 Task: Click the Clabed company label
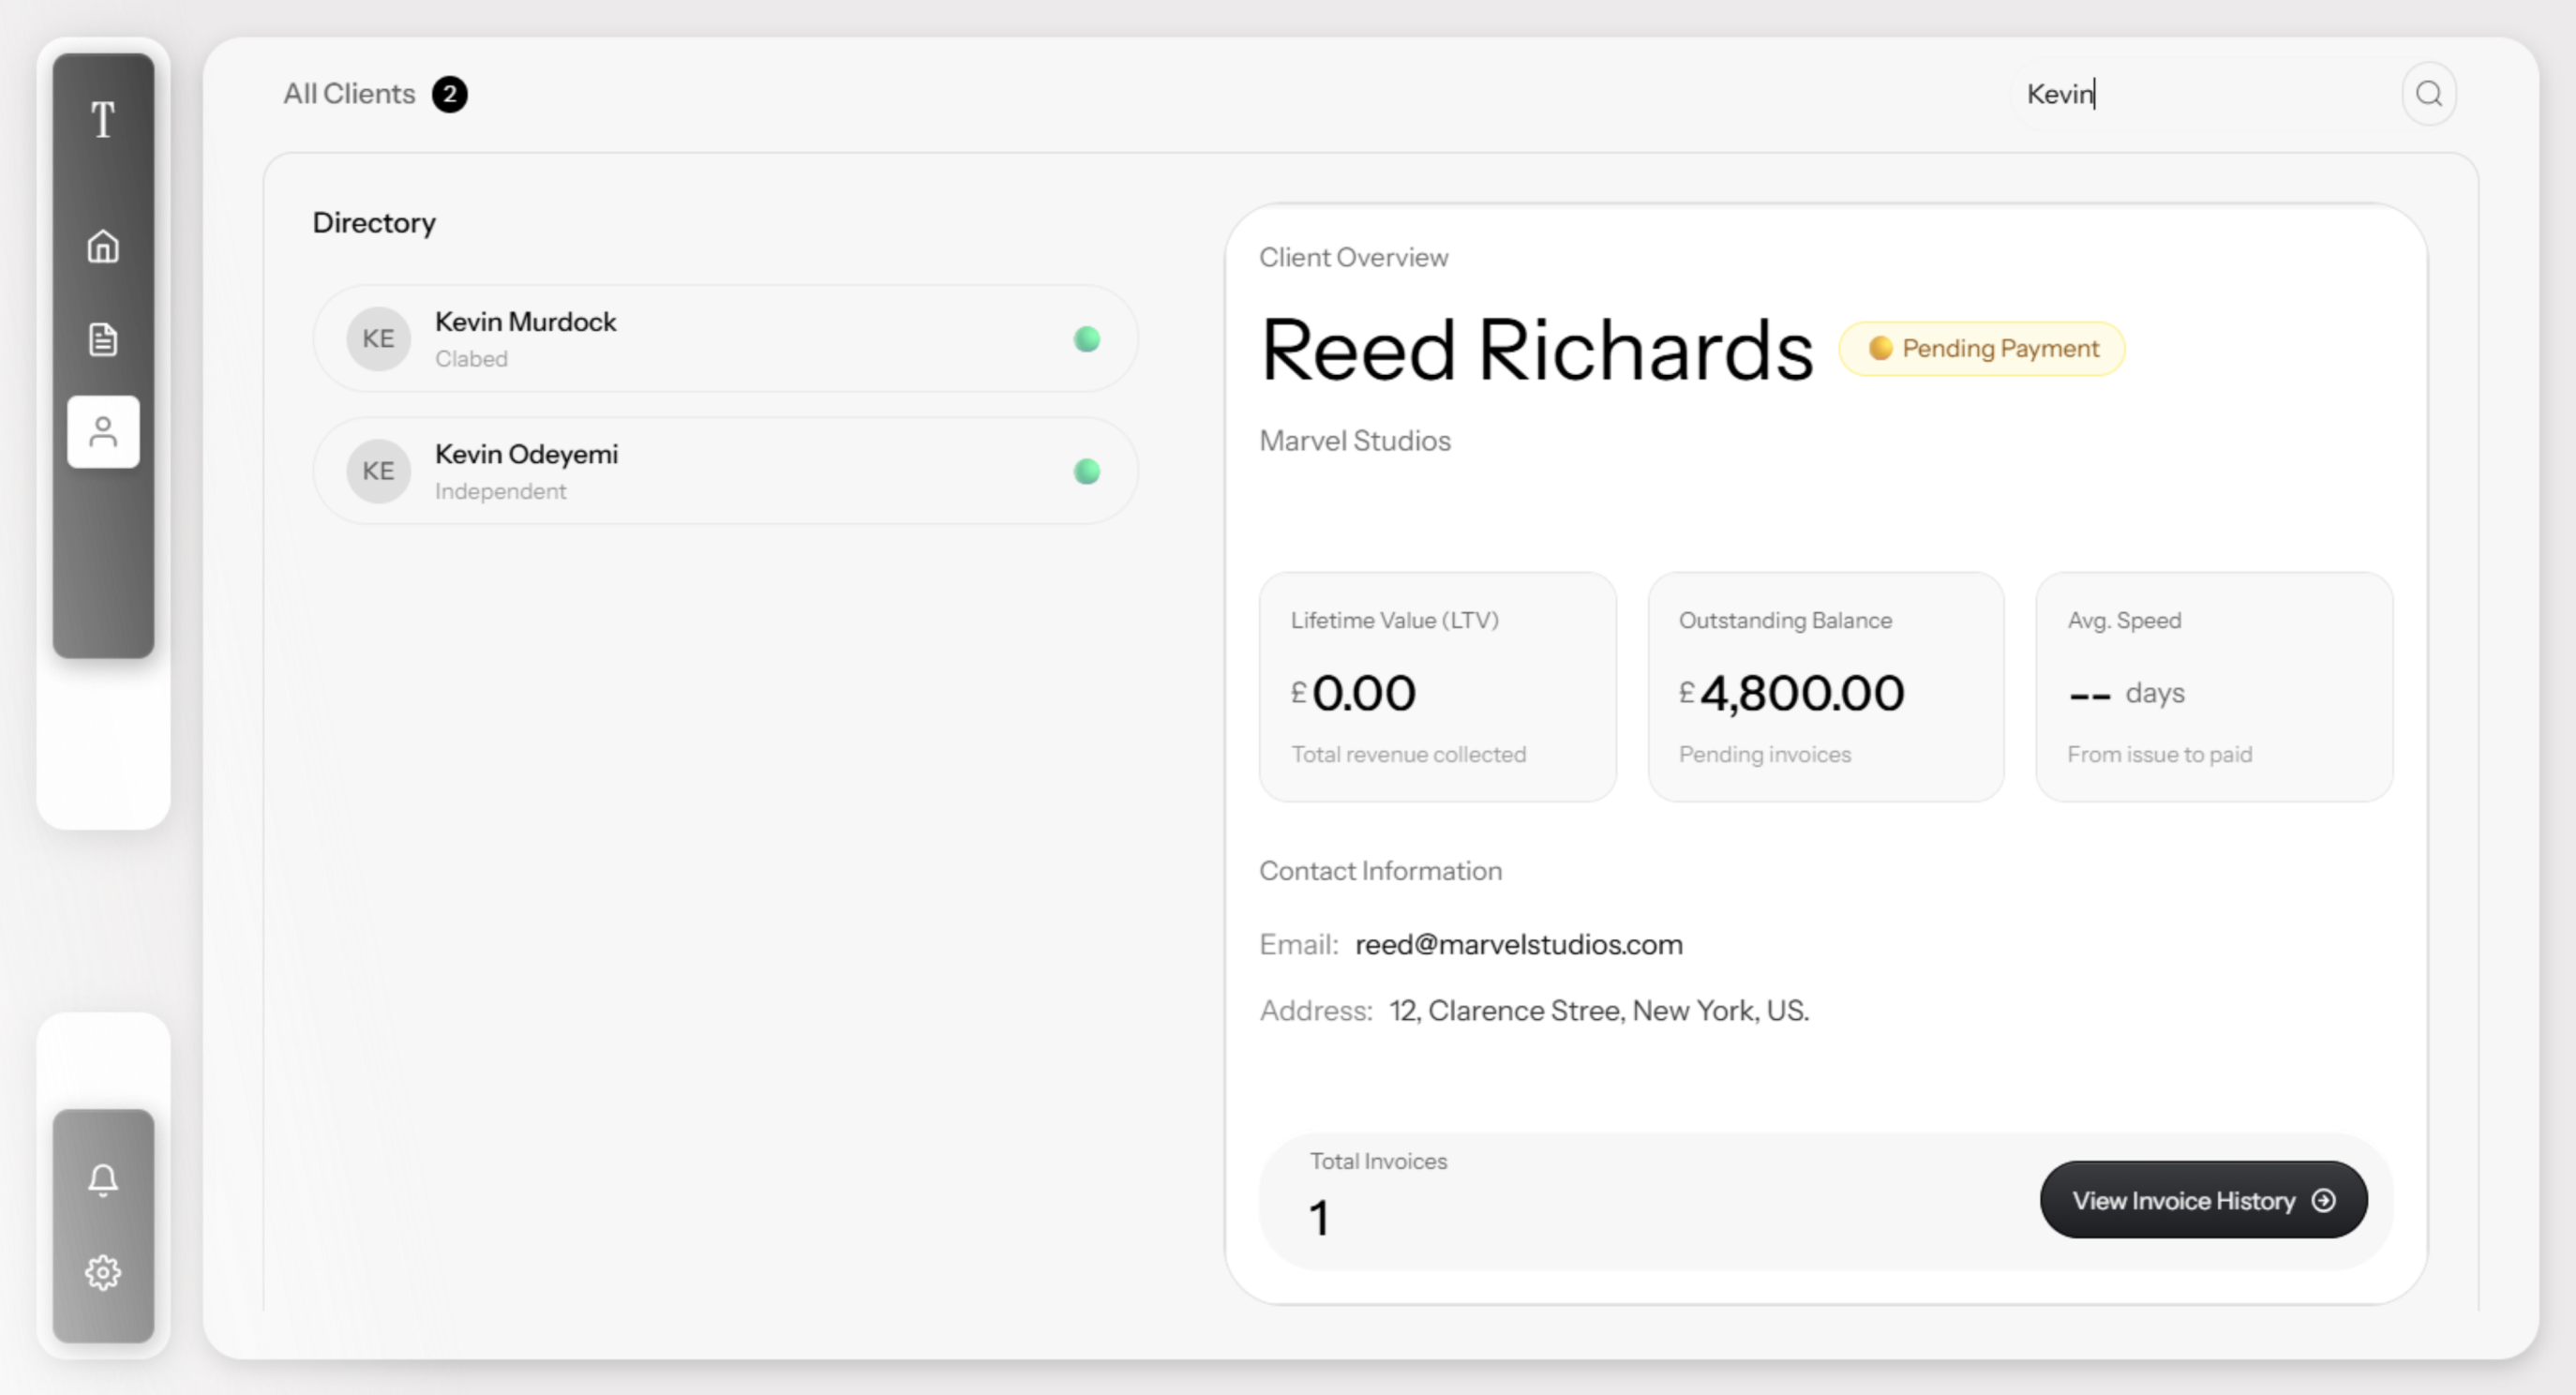471,359
